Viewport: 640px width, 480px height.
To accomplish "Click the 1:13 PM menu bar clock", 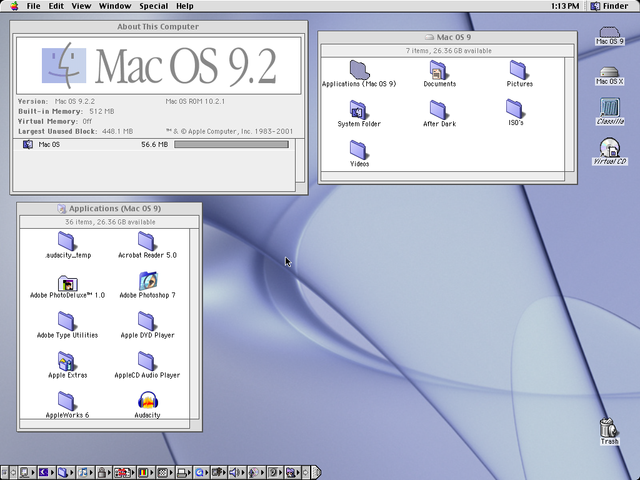I will click(564, 6).
